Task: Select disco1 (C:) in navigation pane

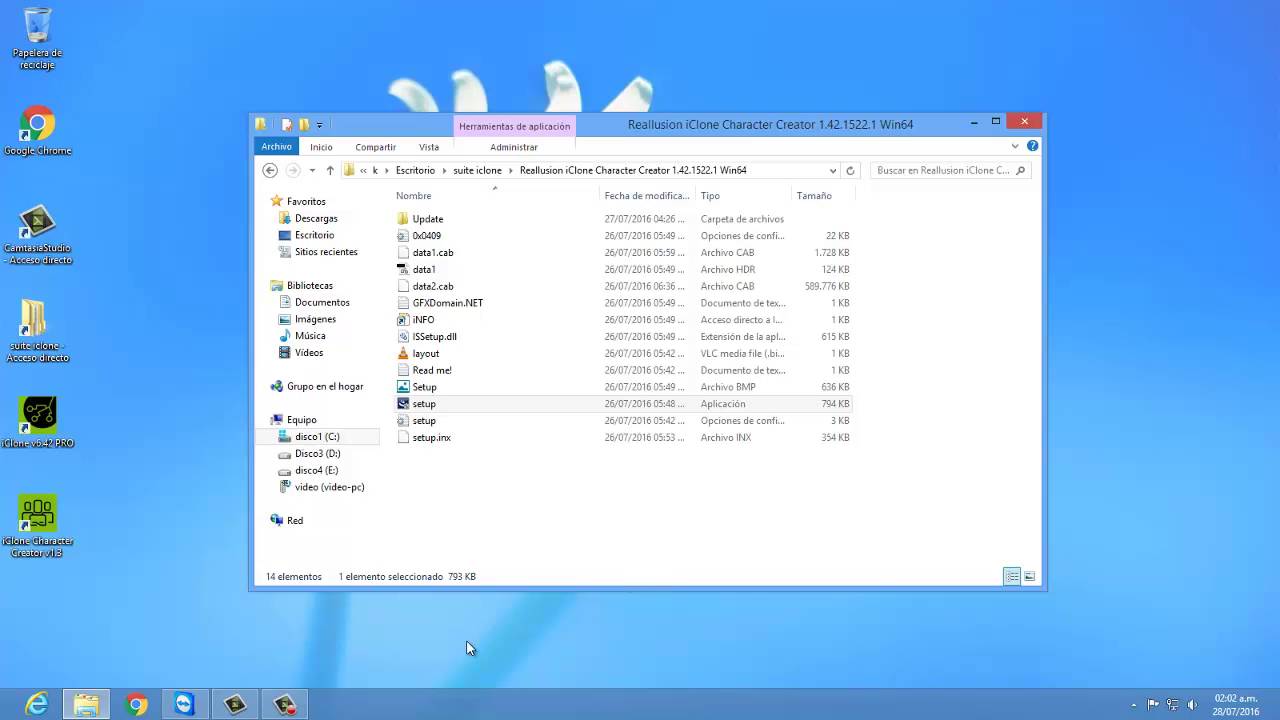Action: pyautogui.click(x=317, y=437)
